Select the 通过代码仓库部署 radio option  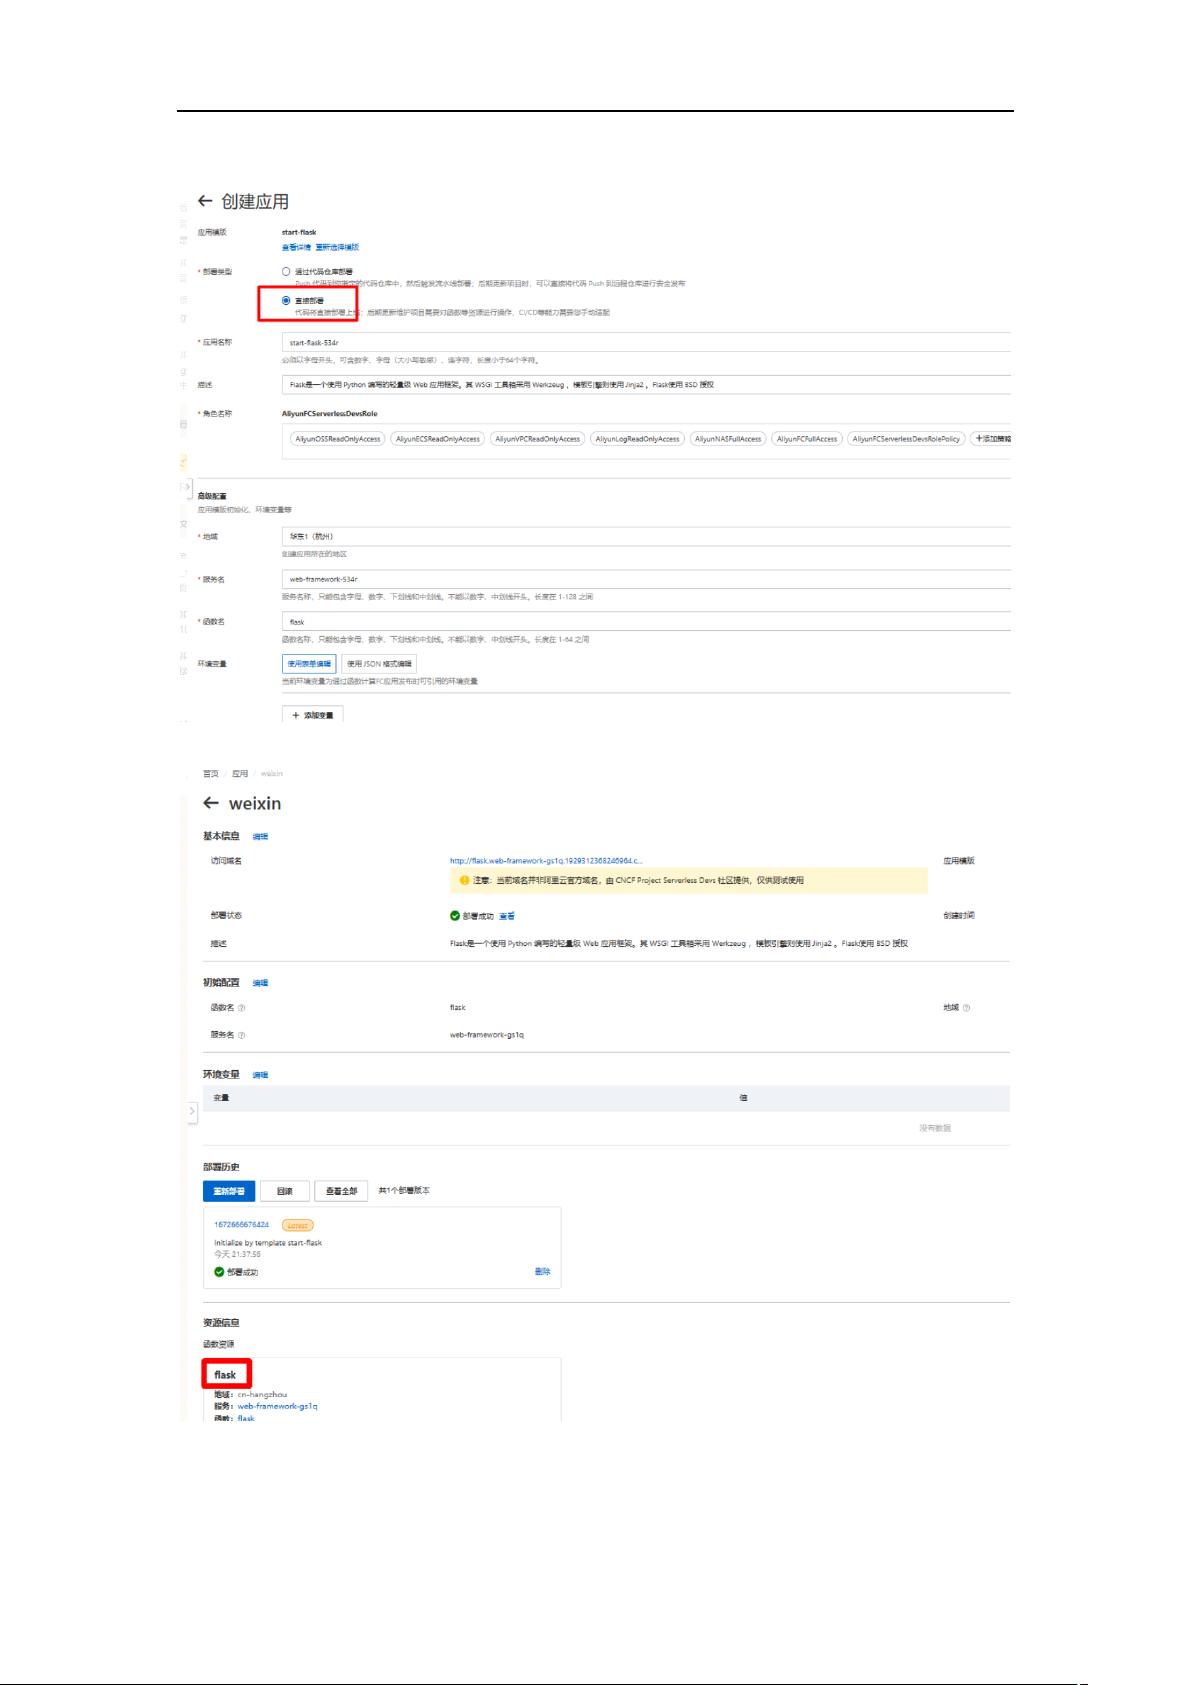[x=286, y=271]
